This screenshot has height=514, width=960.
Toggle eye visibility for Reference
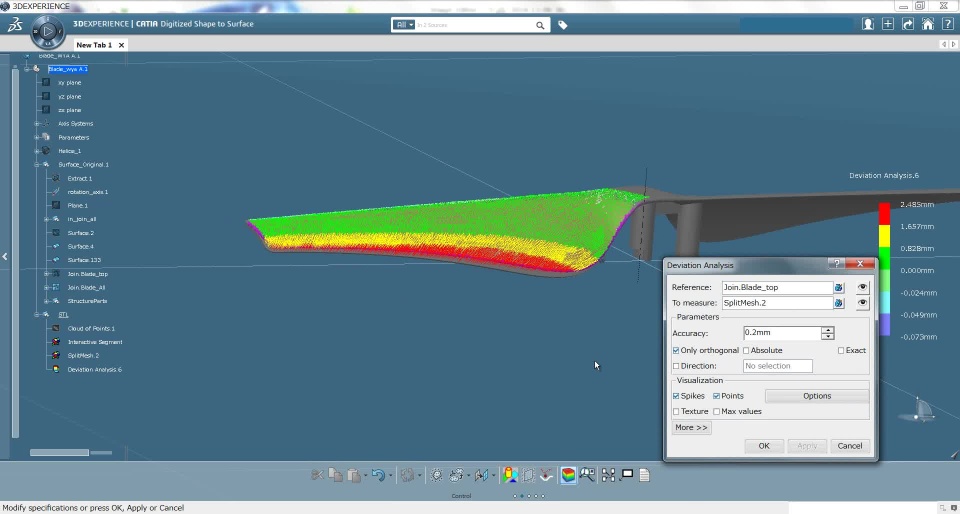point(863,288)
